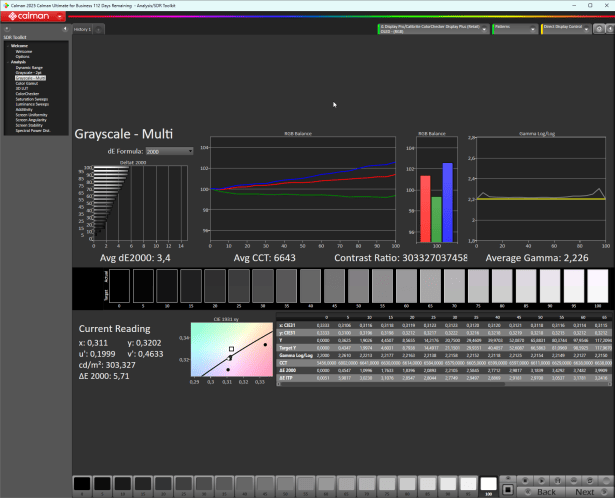
Task: Click the panel arrow icon beside the gear
Action: pyautogui.click(x=610, y=29)
